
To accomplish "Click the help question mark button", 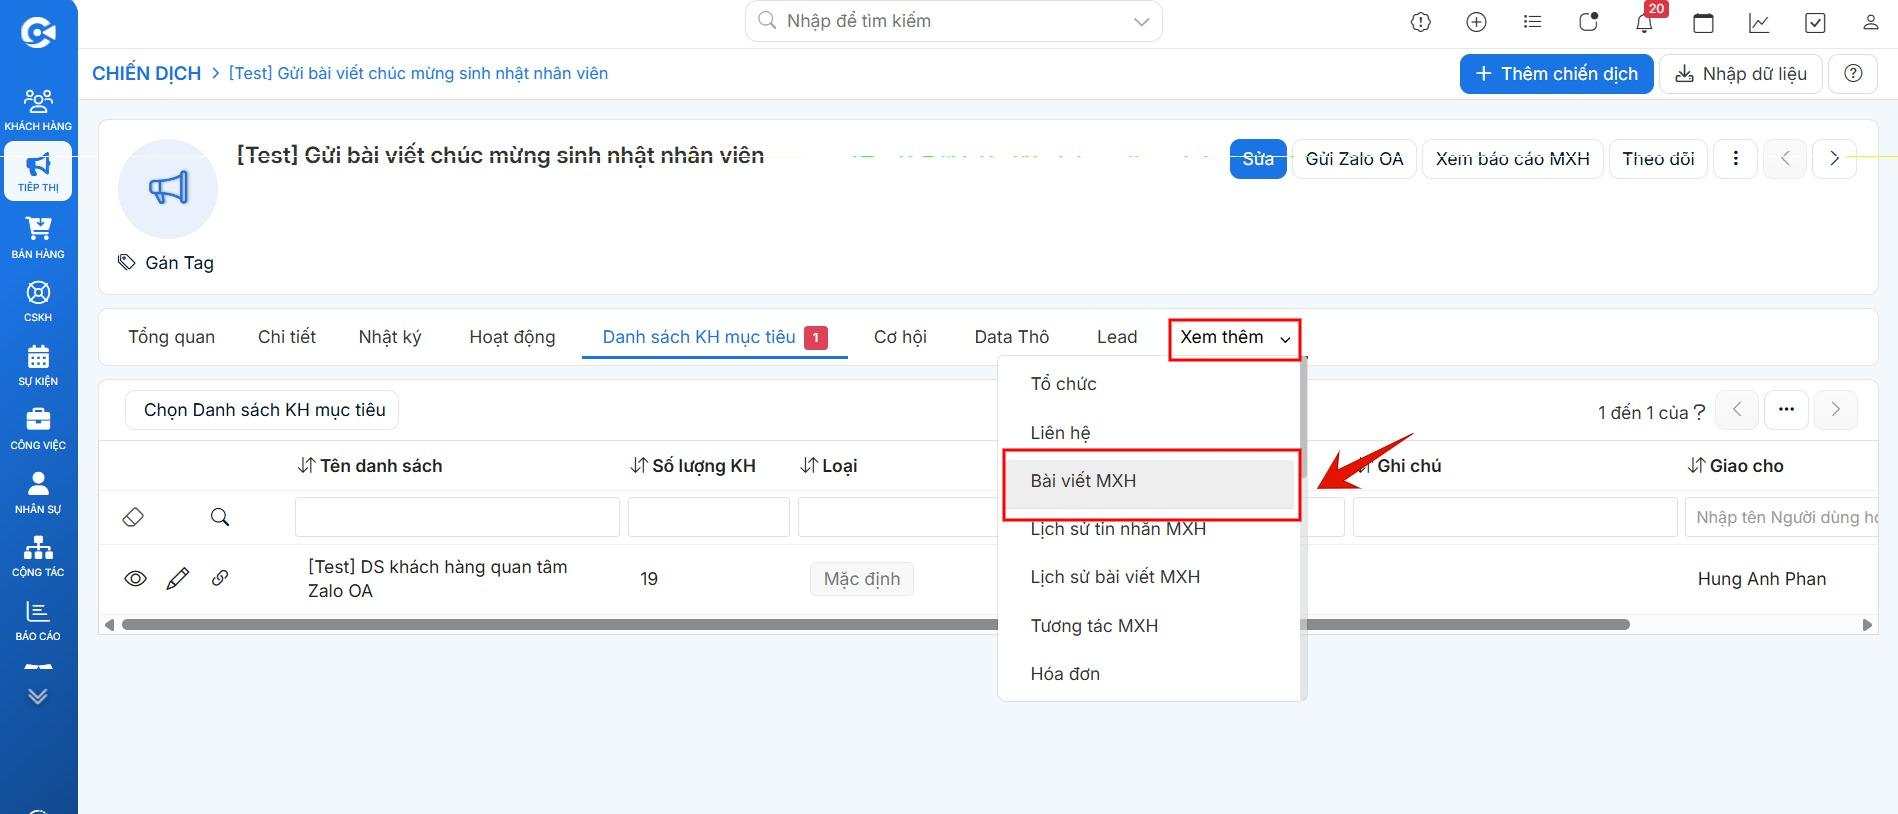I will [1853, 74].
